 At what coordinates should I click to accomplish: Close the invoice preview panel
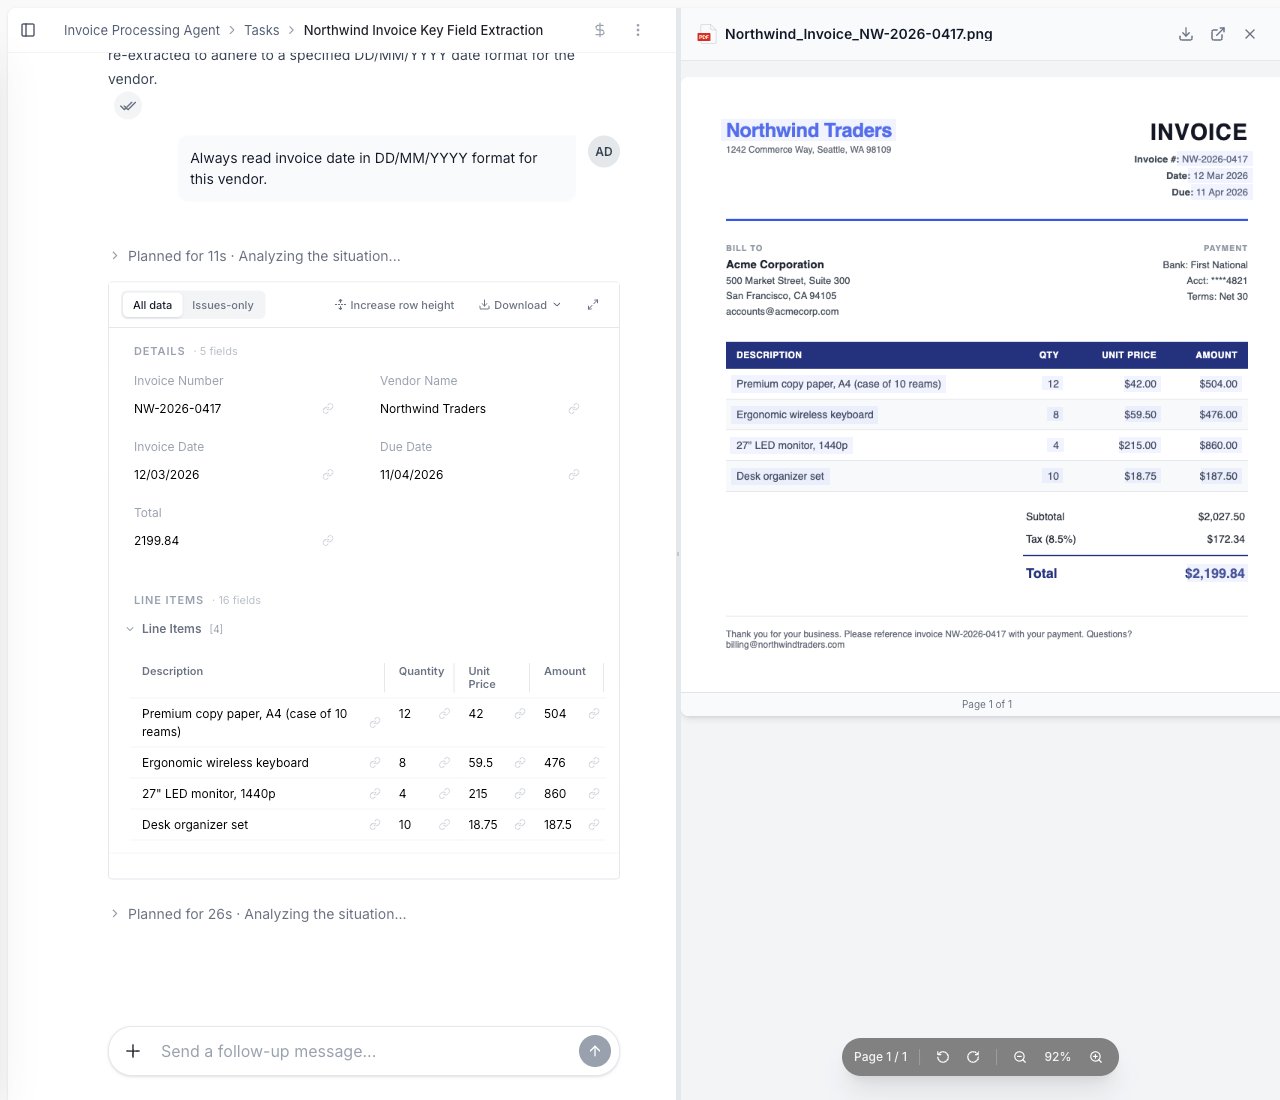tap(1250, 34)
